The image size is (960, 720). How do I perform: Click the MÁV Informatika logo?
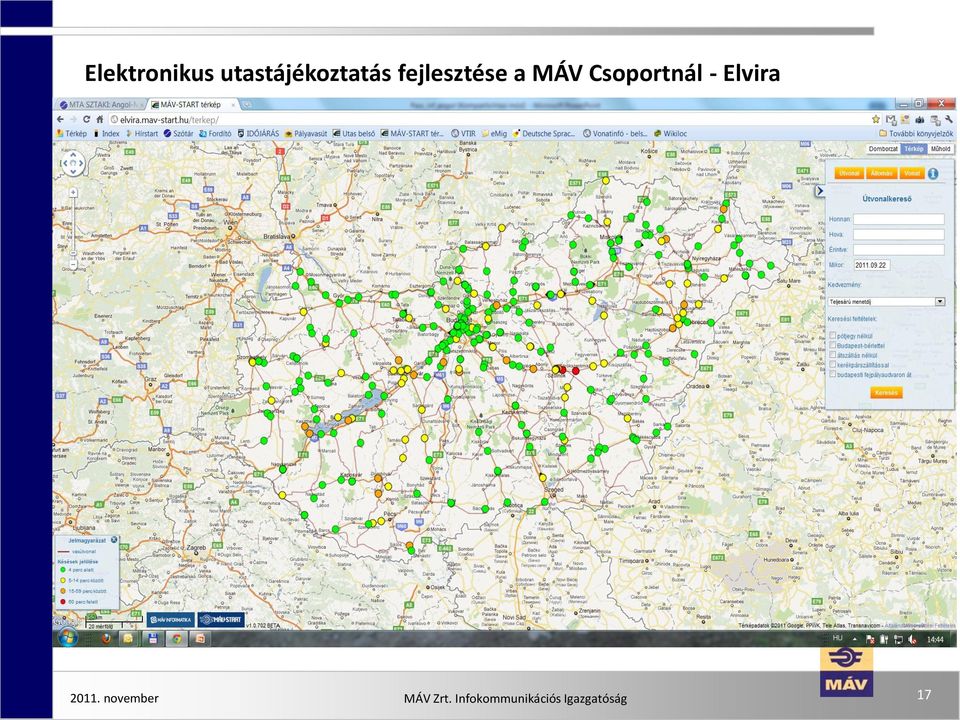(171, 620)
